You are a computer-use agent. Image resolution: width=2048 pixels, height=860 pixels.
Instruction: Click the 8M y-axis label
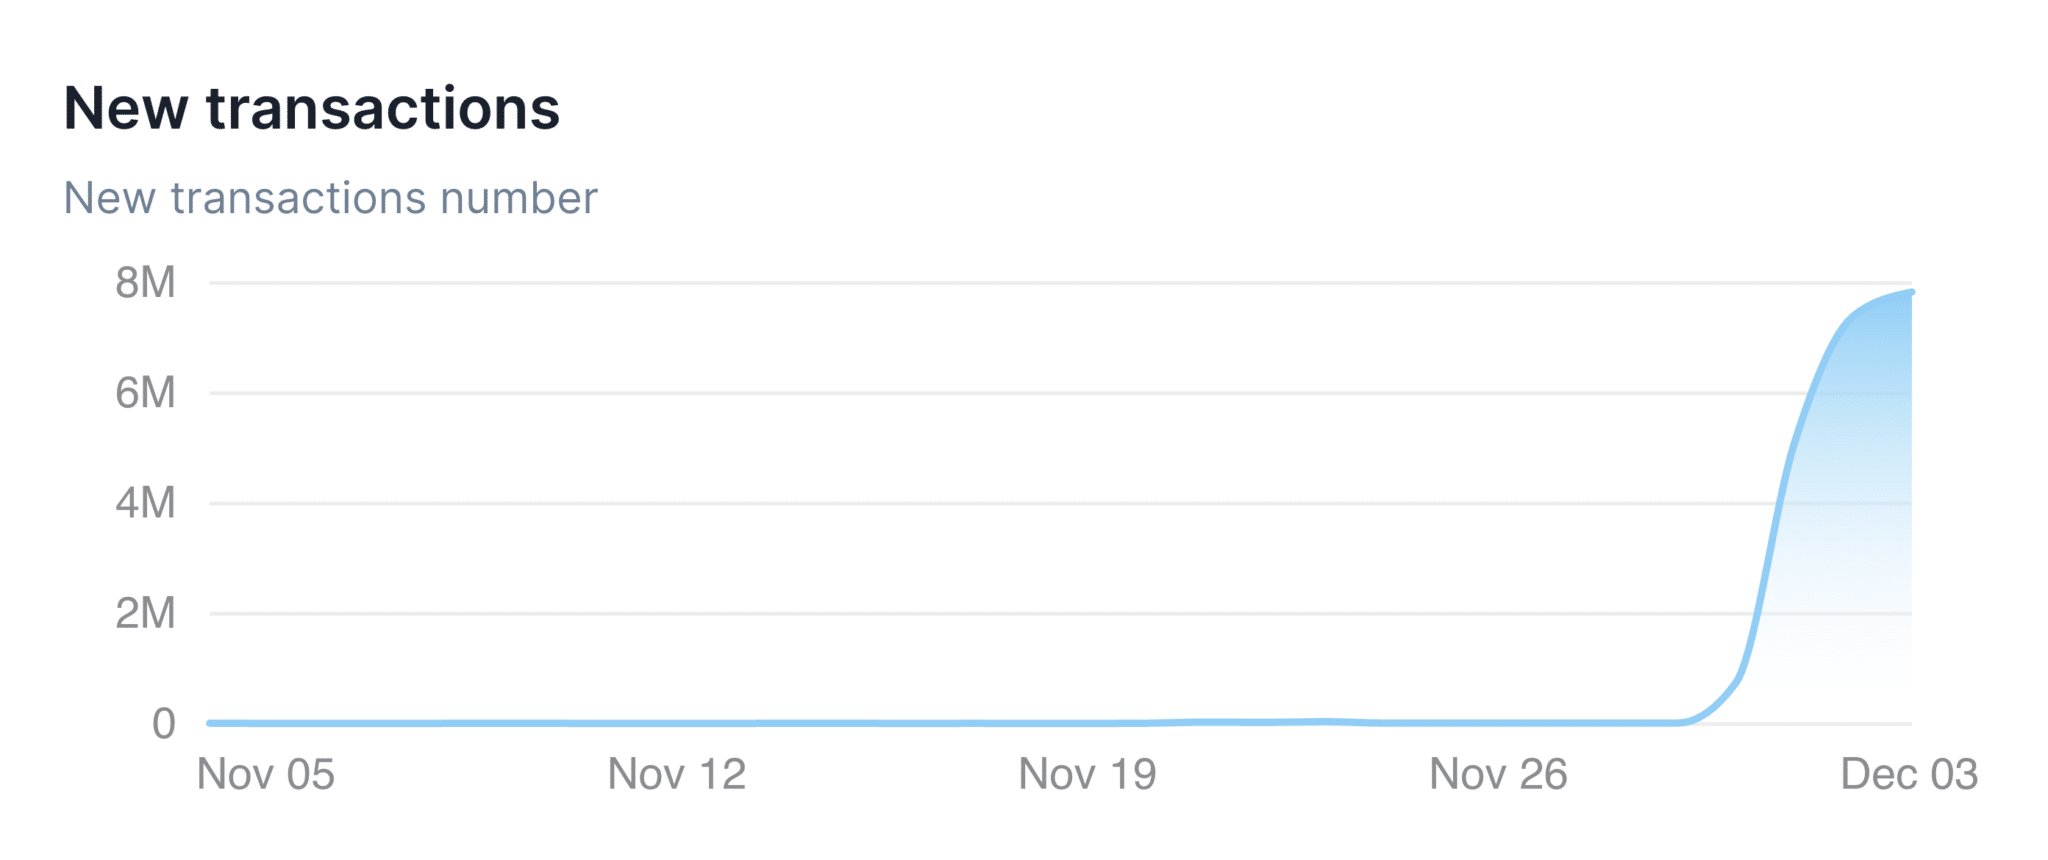pos(145,283)
